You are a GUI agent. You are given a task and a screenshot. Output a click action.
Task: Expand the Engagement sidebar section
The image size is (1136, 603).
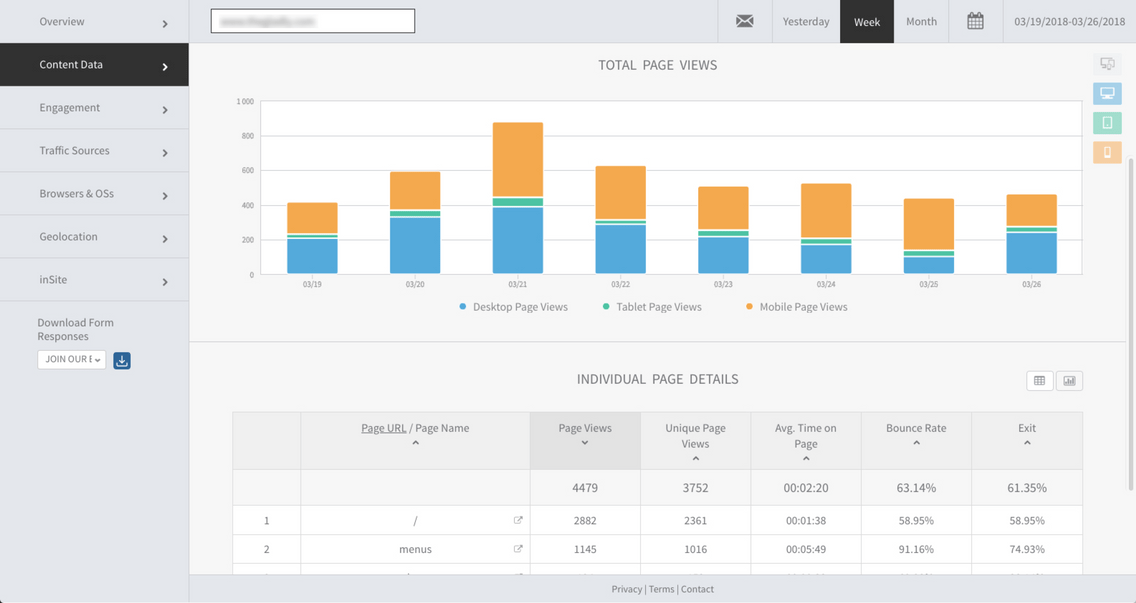(94, 108)
